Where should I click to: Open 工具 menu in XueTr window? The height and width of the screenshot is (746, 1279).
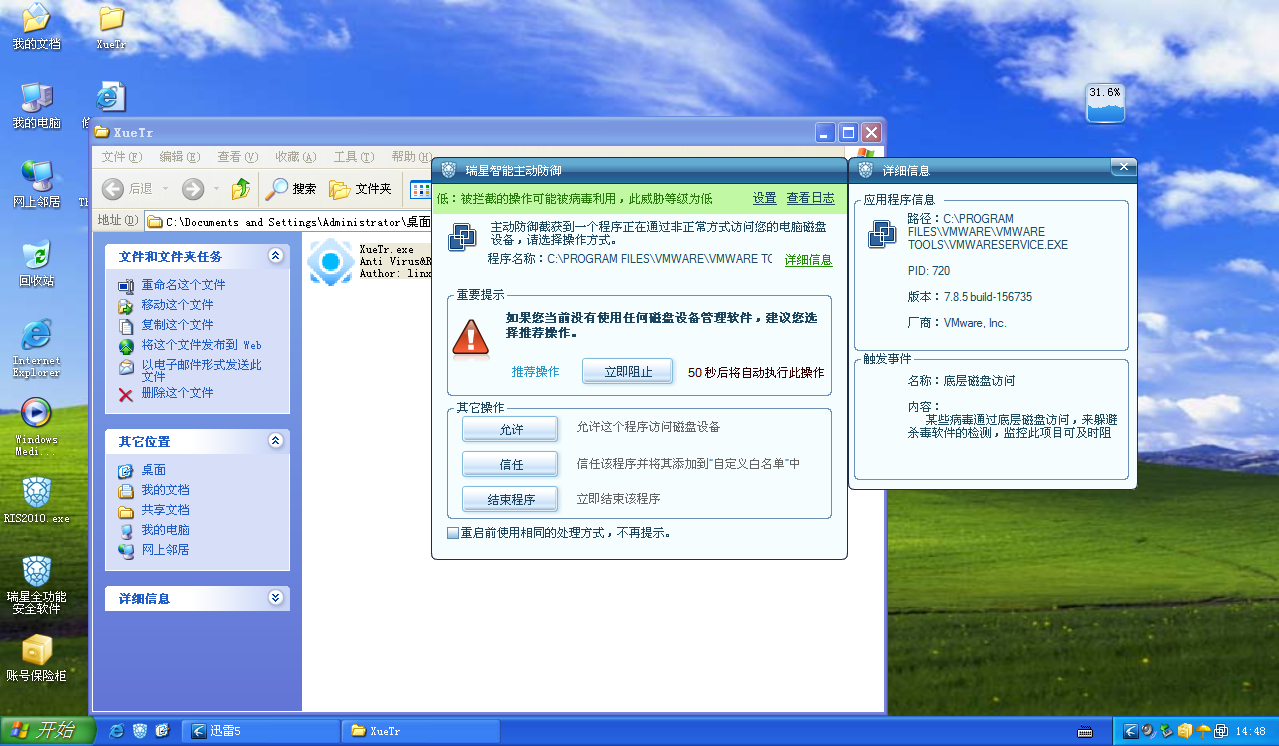click(353, 157)
